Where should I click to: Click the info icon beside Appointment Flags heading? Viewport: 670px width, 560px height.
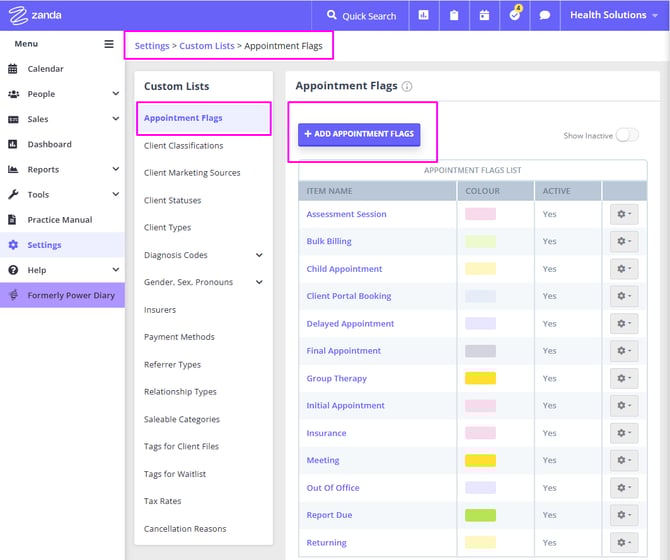click(x=407, y=87)
